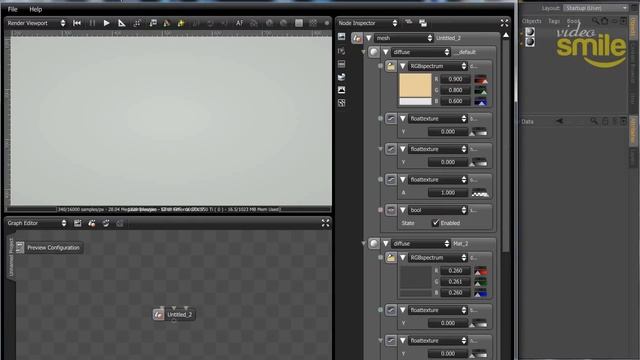
Task: Collapse the bool node triangle
Action: (402, 210)
